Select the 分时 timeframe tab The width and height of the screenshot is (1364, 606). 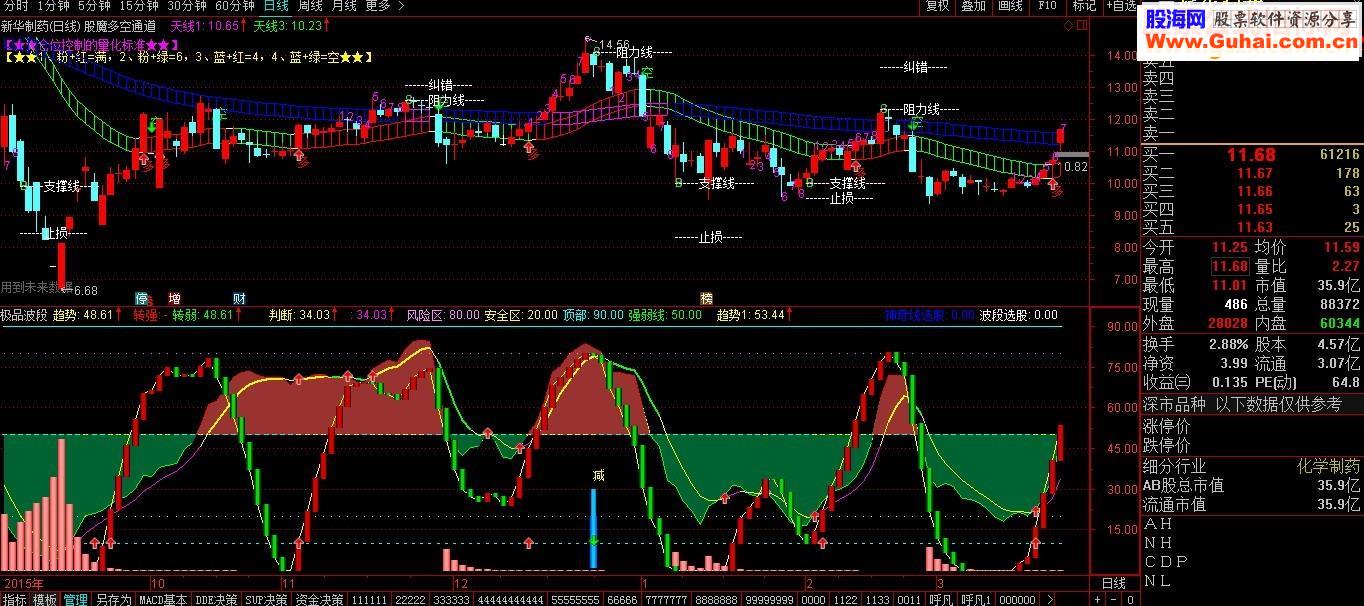pos(15,6)
